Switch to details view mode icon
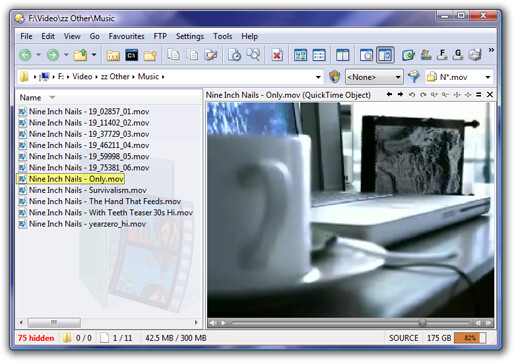The width and height of the screenshot is (514, 362). [319, 55]
